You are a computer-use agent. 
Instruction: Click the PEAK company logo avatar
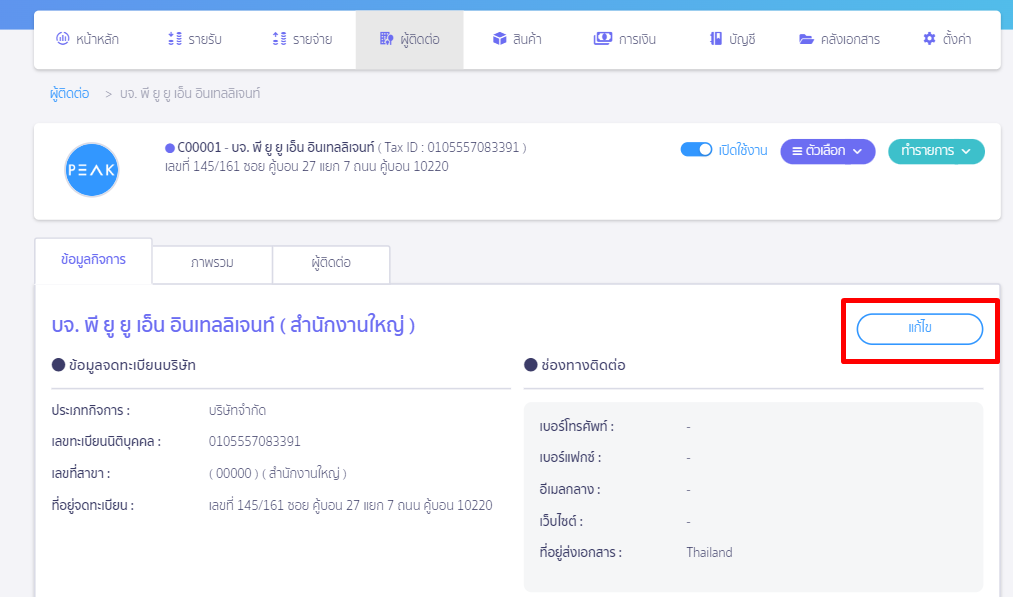tap(92, 170)
